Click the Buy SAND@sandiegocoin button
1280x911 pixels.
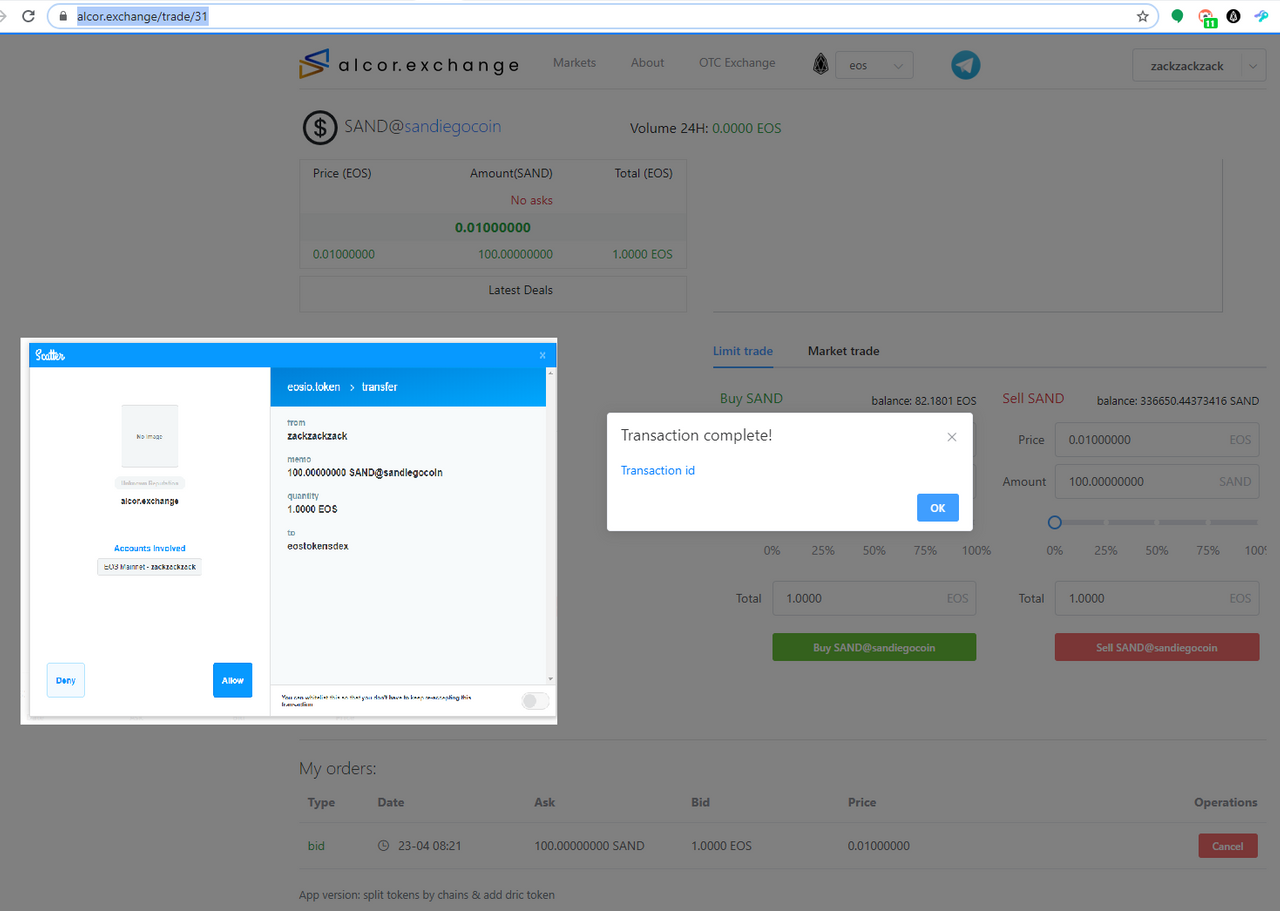(874, 647)
